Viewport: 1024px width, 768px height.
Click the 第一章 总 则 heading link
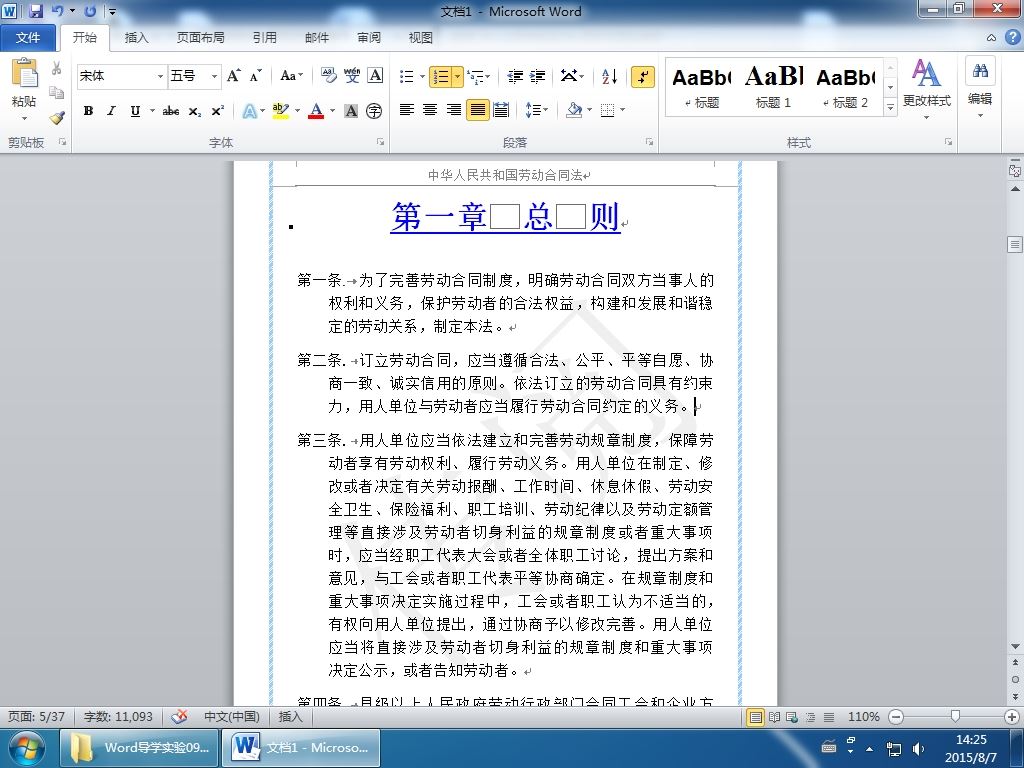click(x=505, y=217)
